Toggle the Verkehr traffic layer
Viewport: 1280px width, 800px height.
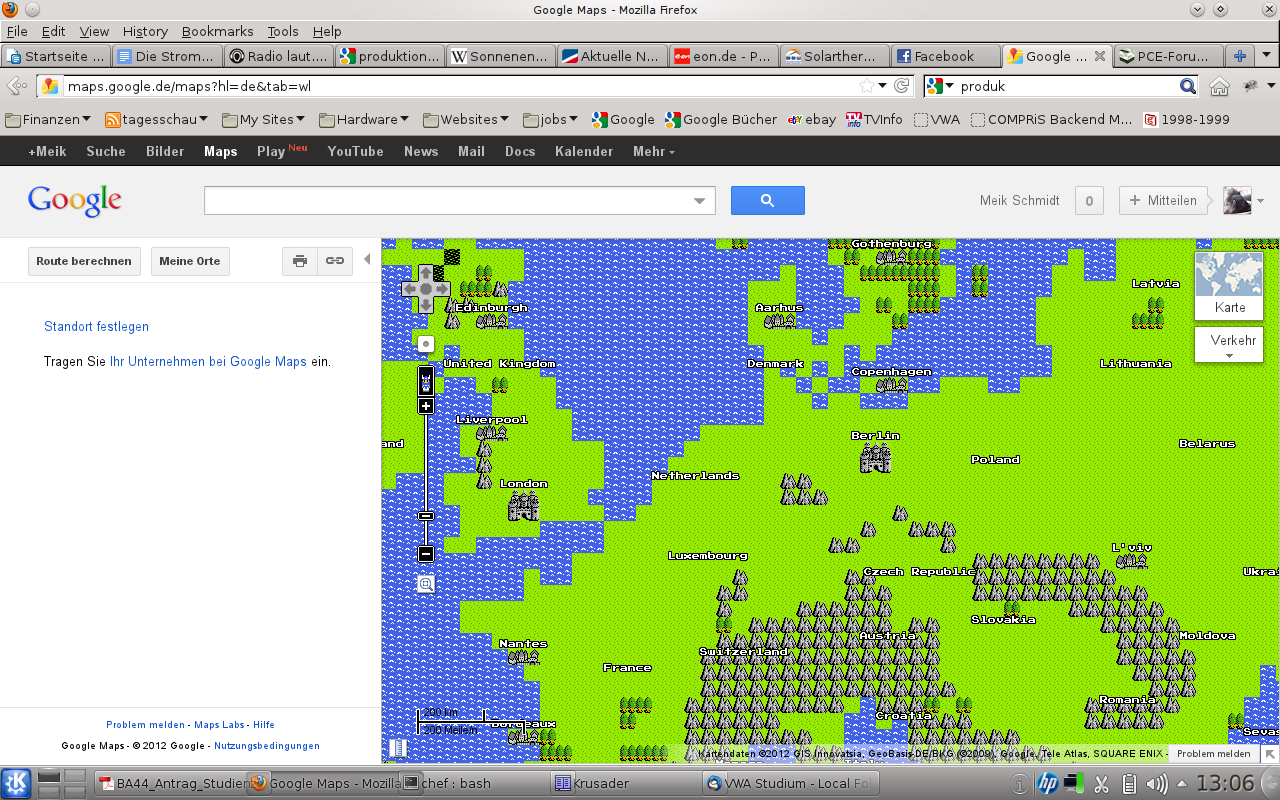tap(1229, 345)
